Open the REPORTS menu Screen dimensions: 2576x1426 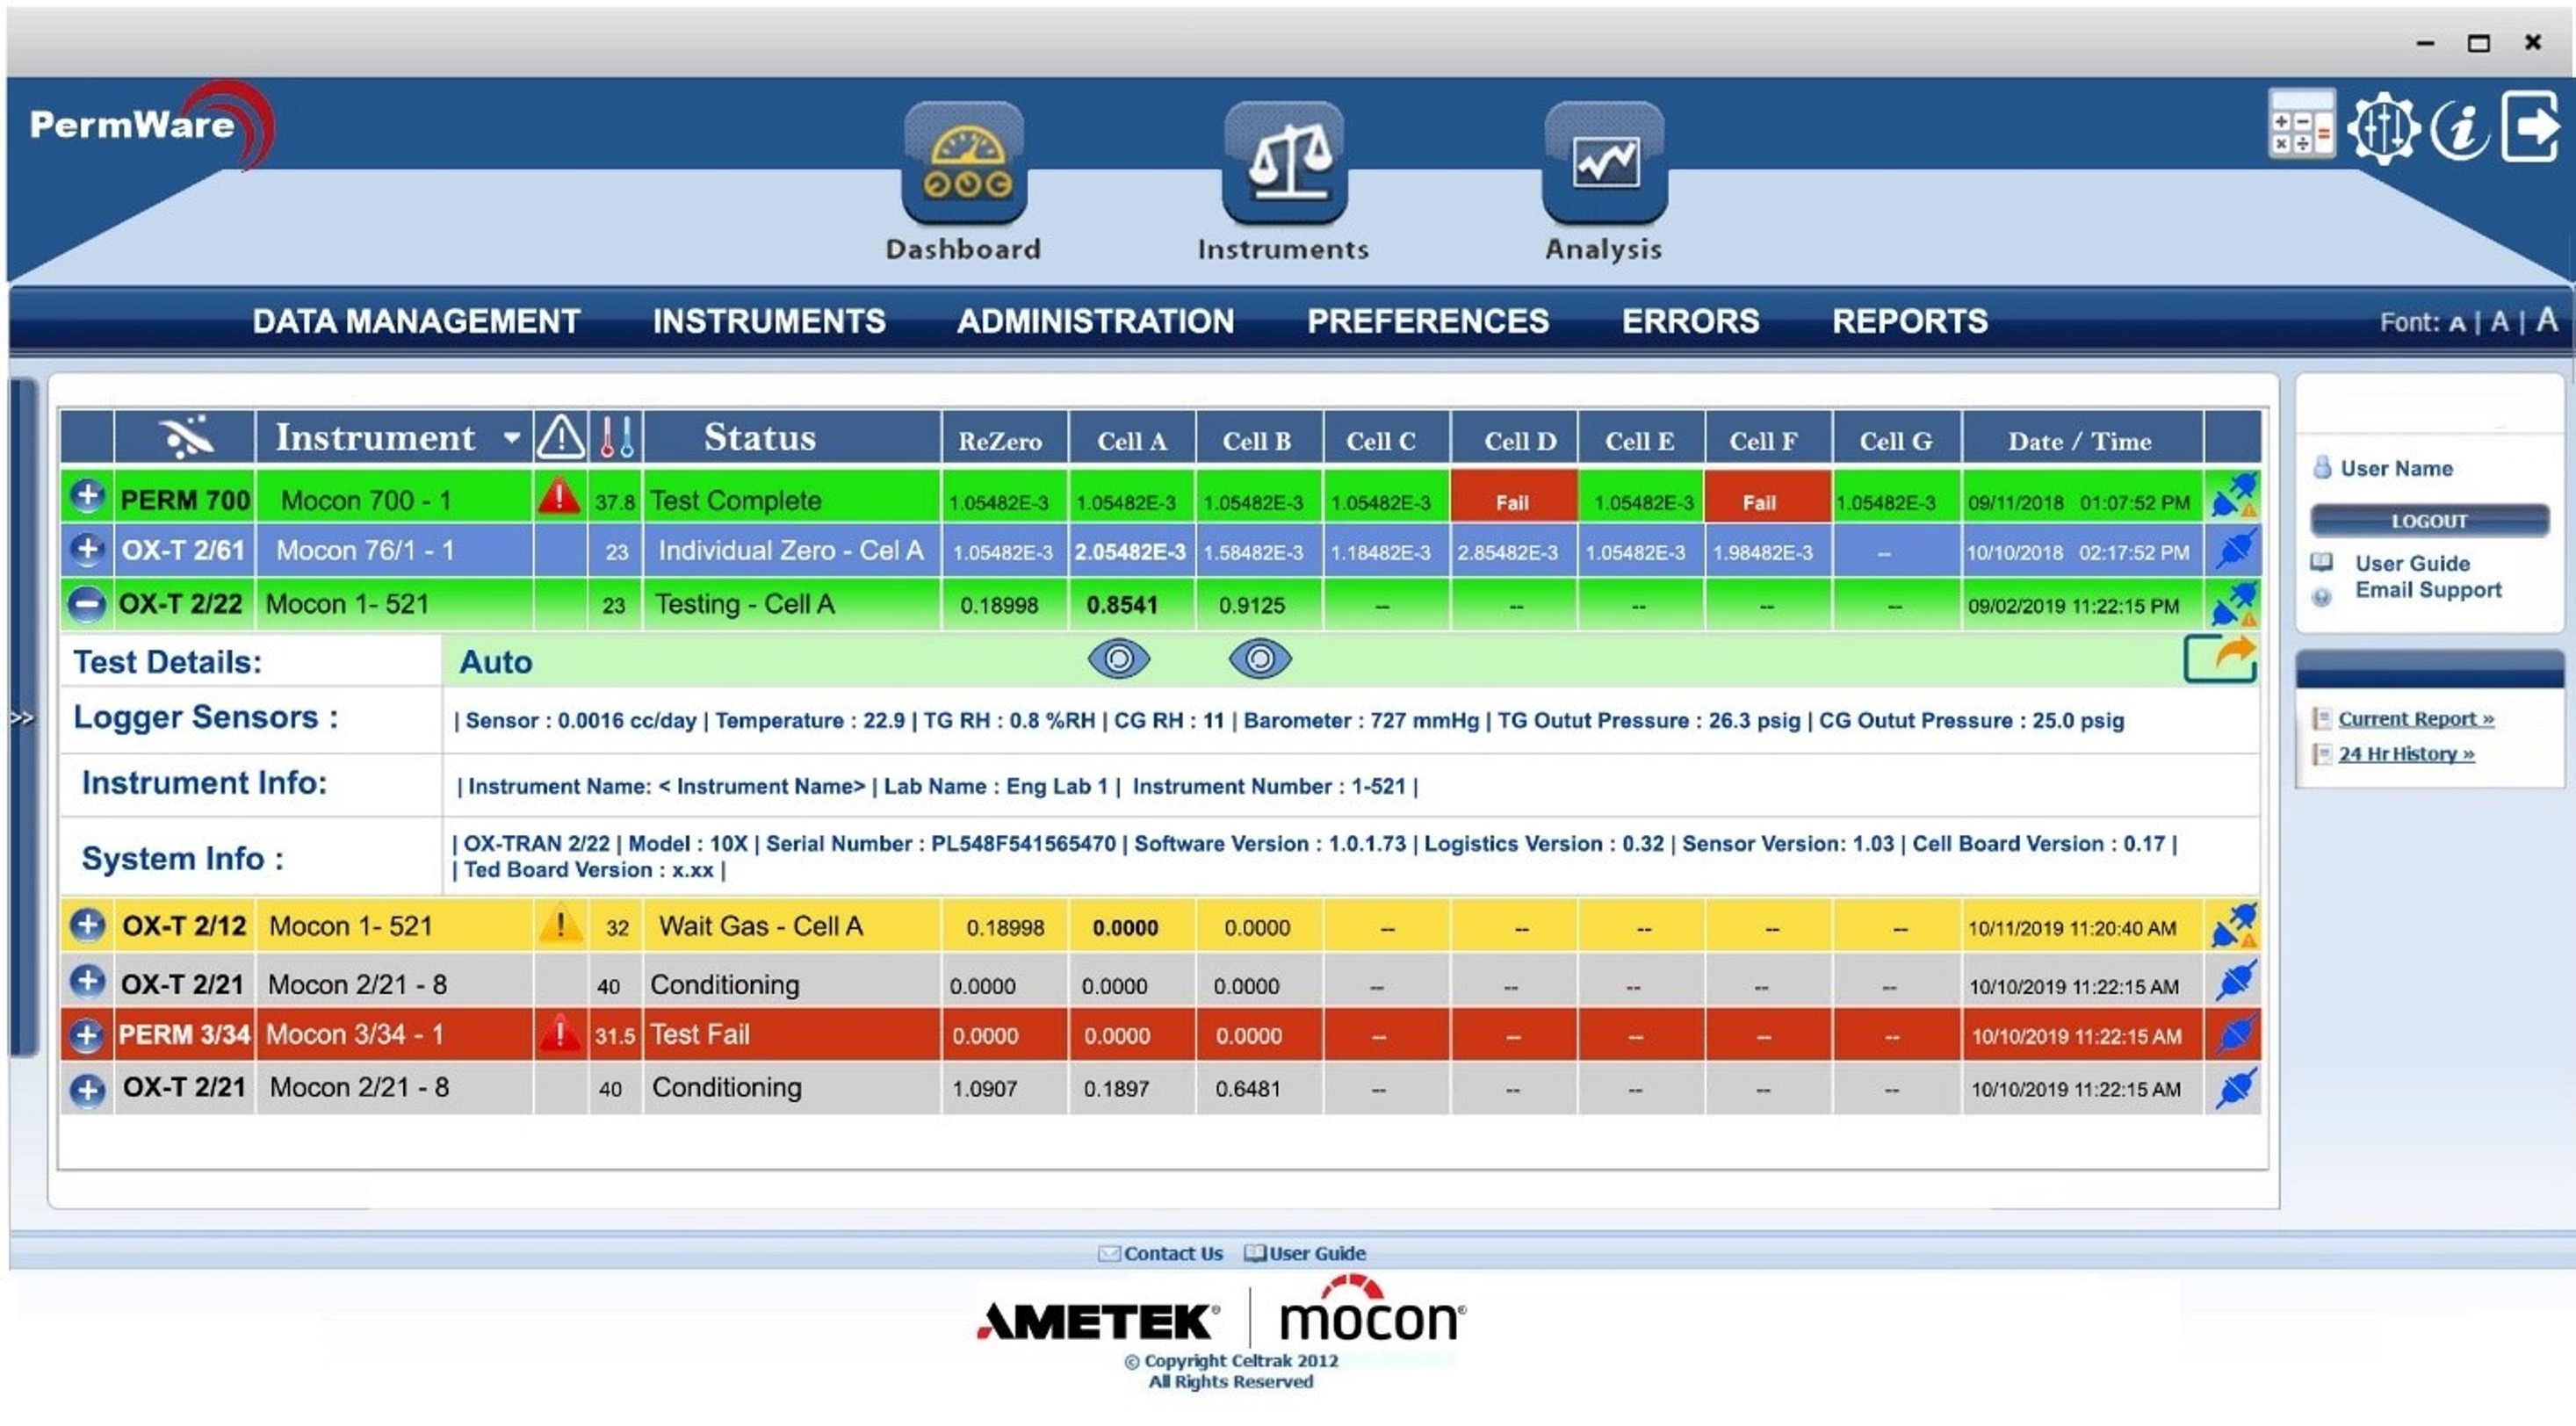(1909, 321)
